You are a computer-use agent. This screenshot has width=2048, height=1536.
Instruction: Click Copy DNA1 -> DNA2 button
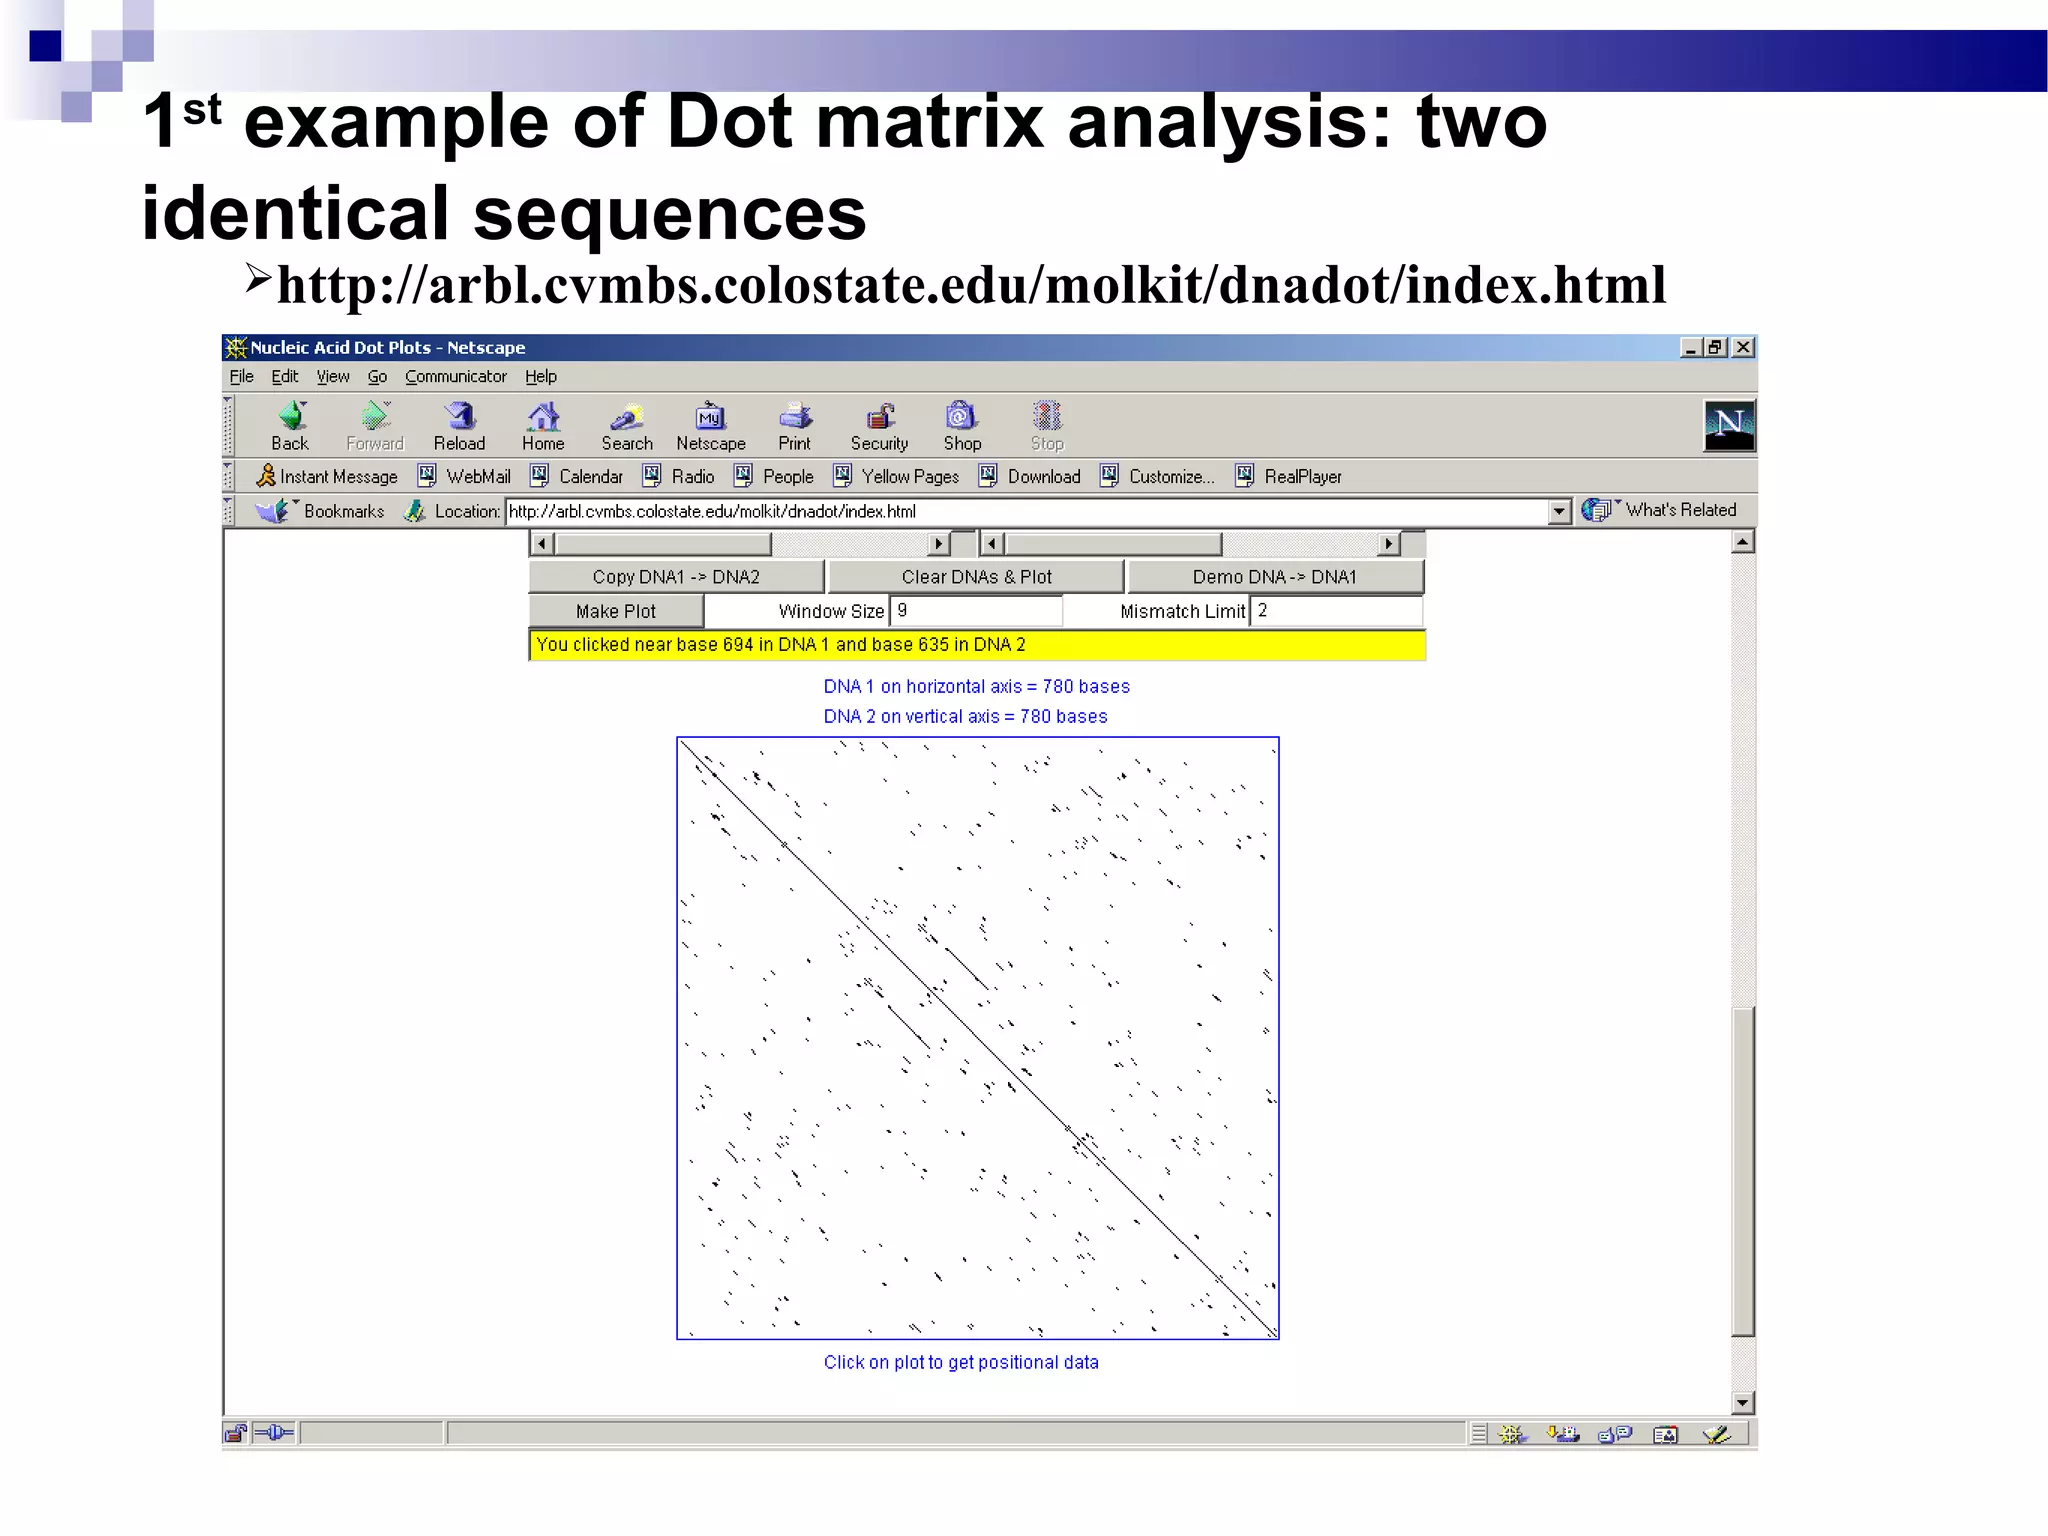click(x=676, y=577)
